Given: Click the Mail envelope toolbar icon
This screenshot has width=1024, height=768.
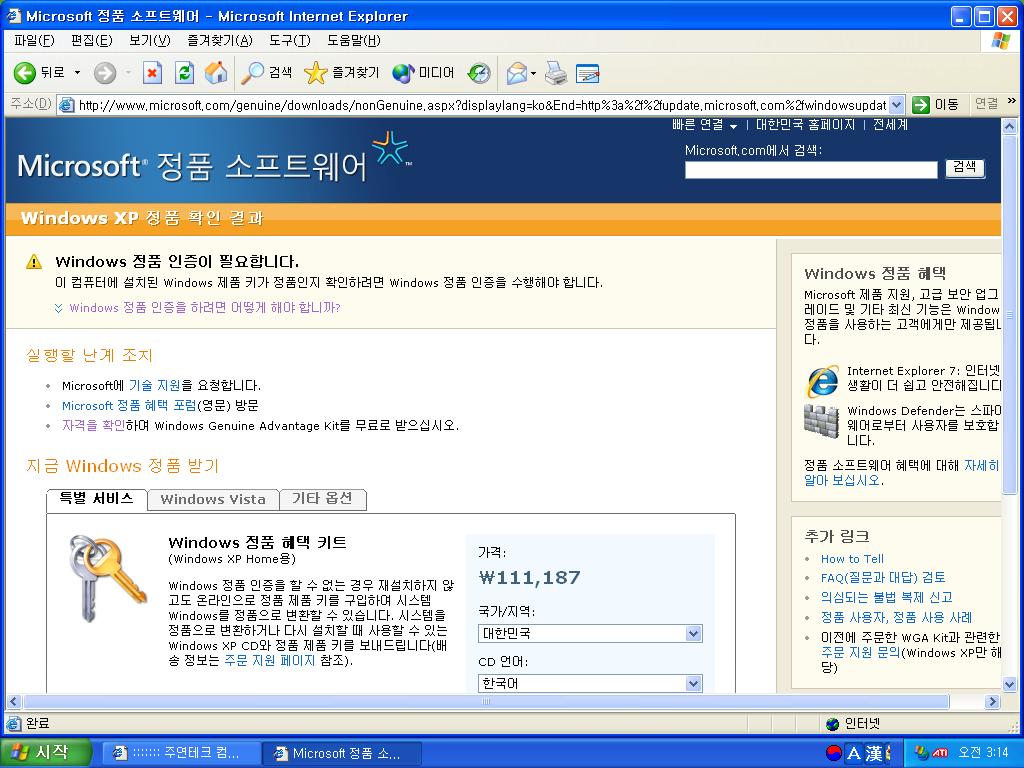Looking at the screenshot, I should point(517,72).
